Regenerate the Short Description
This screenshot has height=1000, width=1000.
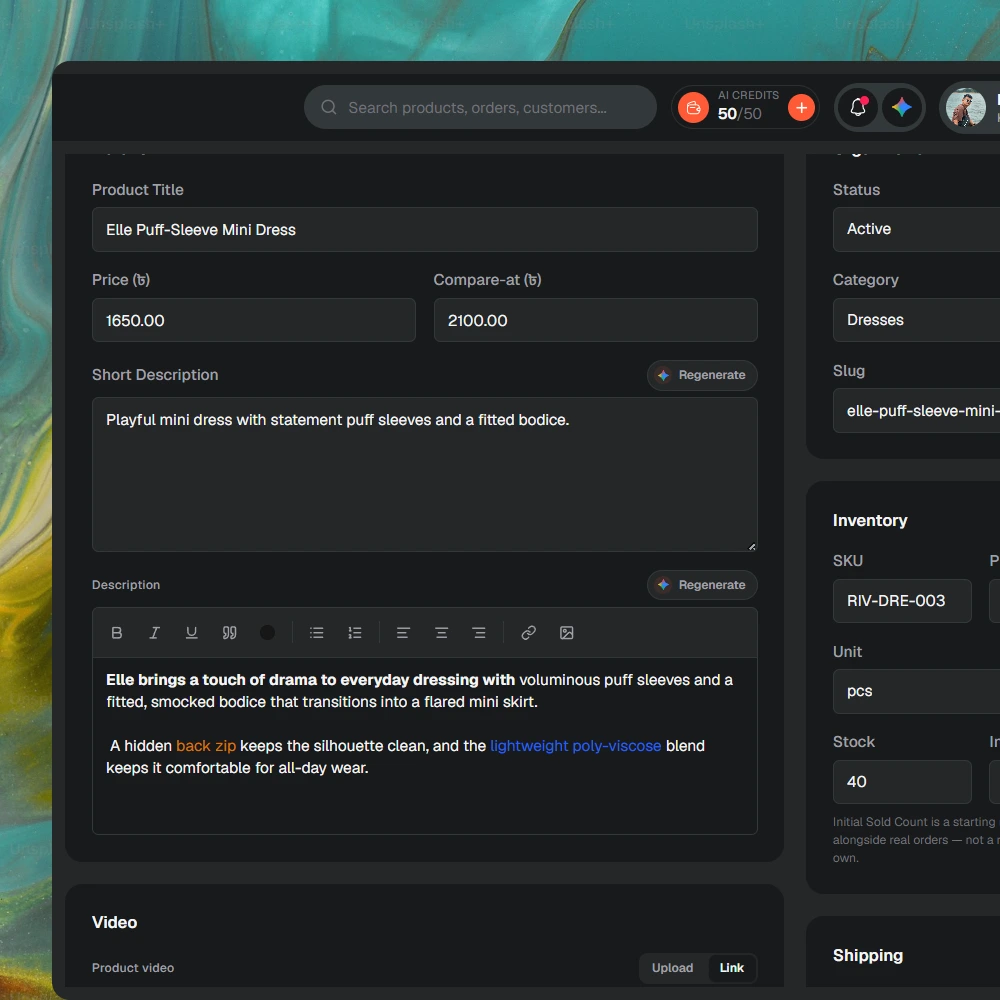(702, 375)
